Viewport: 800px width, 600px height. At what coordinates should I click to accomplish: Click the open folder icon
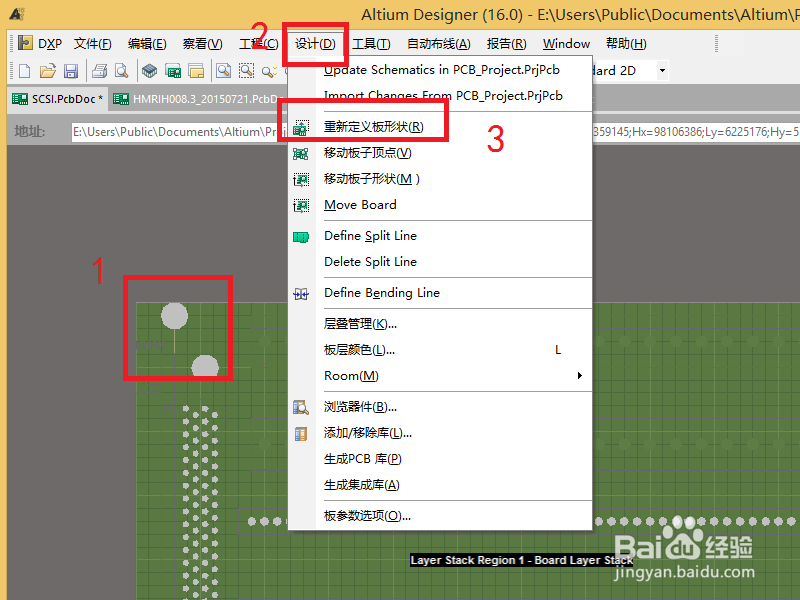[47, 70]
